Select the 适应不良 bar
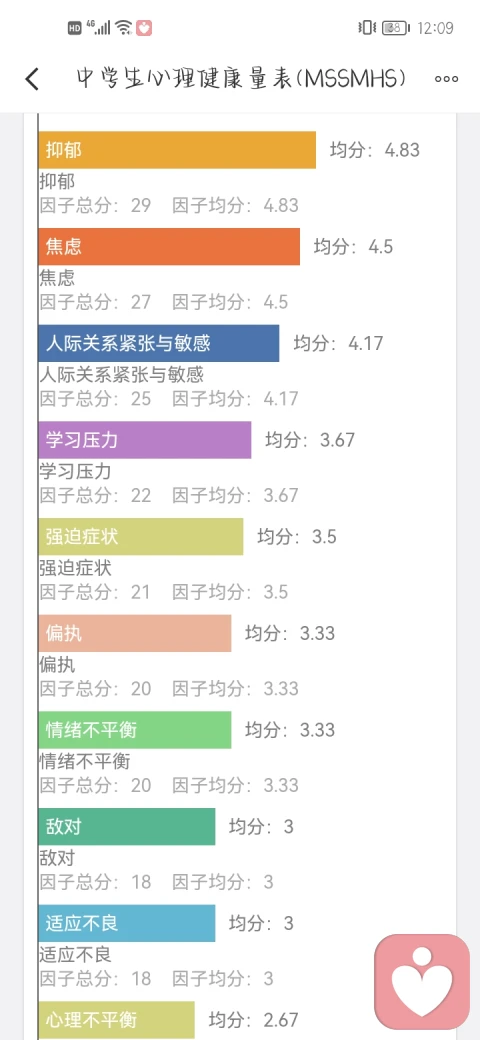This screenshot has height=1040, width=480. 127,923
